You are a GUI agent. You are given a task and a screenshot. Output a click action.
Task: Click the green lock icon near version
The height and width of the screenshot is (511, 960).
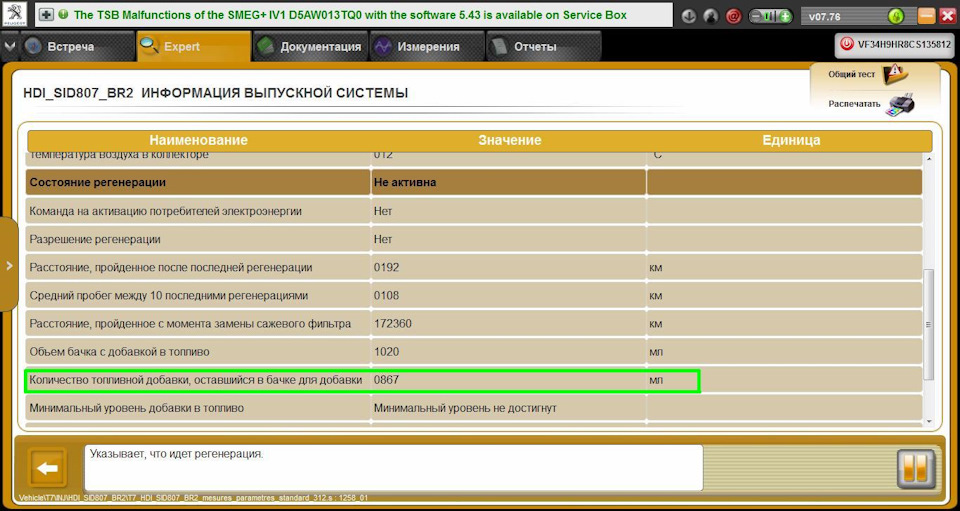click(896, 17)
